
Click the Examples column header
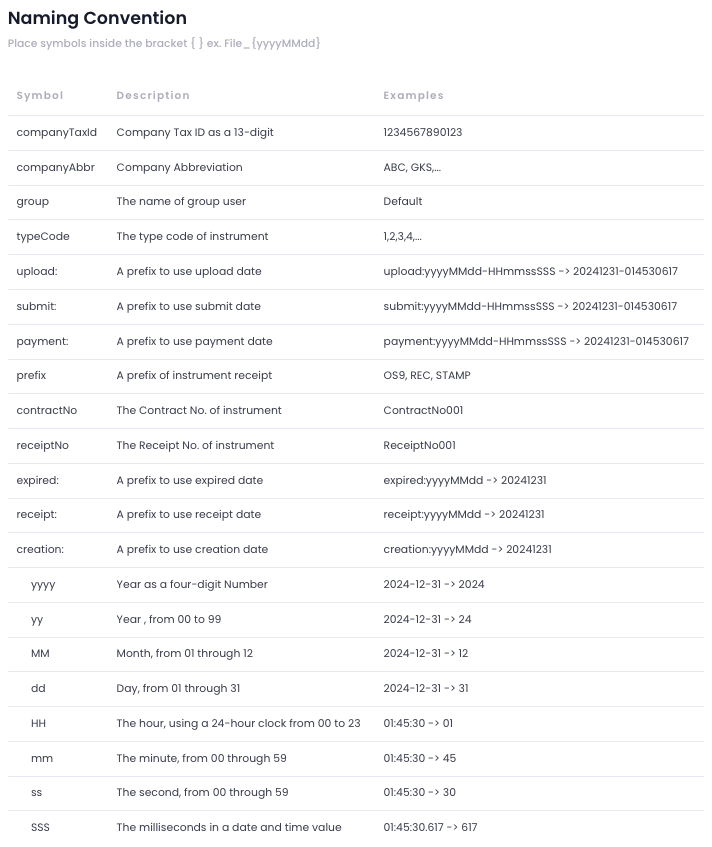tap(413, 96)
